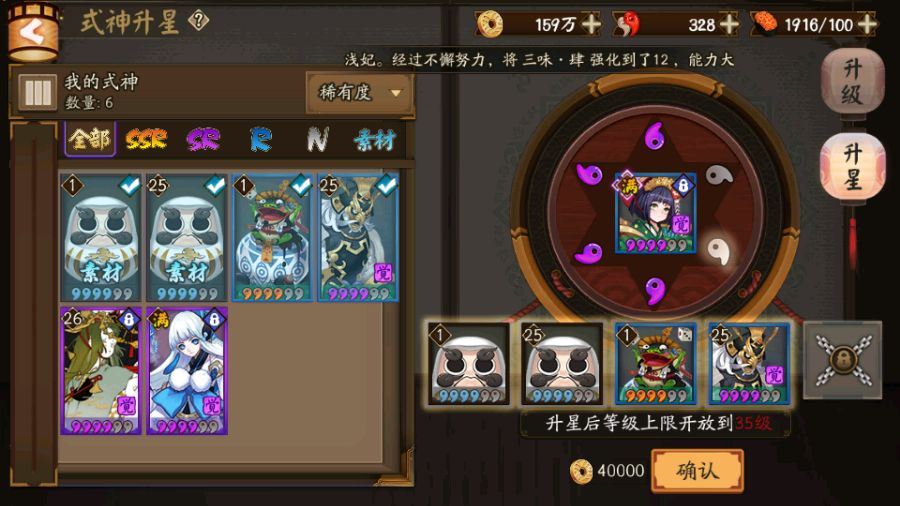Switch to the 素材 filter tab
The width and height of the screenshot is (900, 506).
point(375,139)
